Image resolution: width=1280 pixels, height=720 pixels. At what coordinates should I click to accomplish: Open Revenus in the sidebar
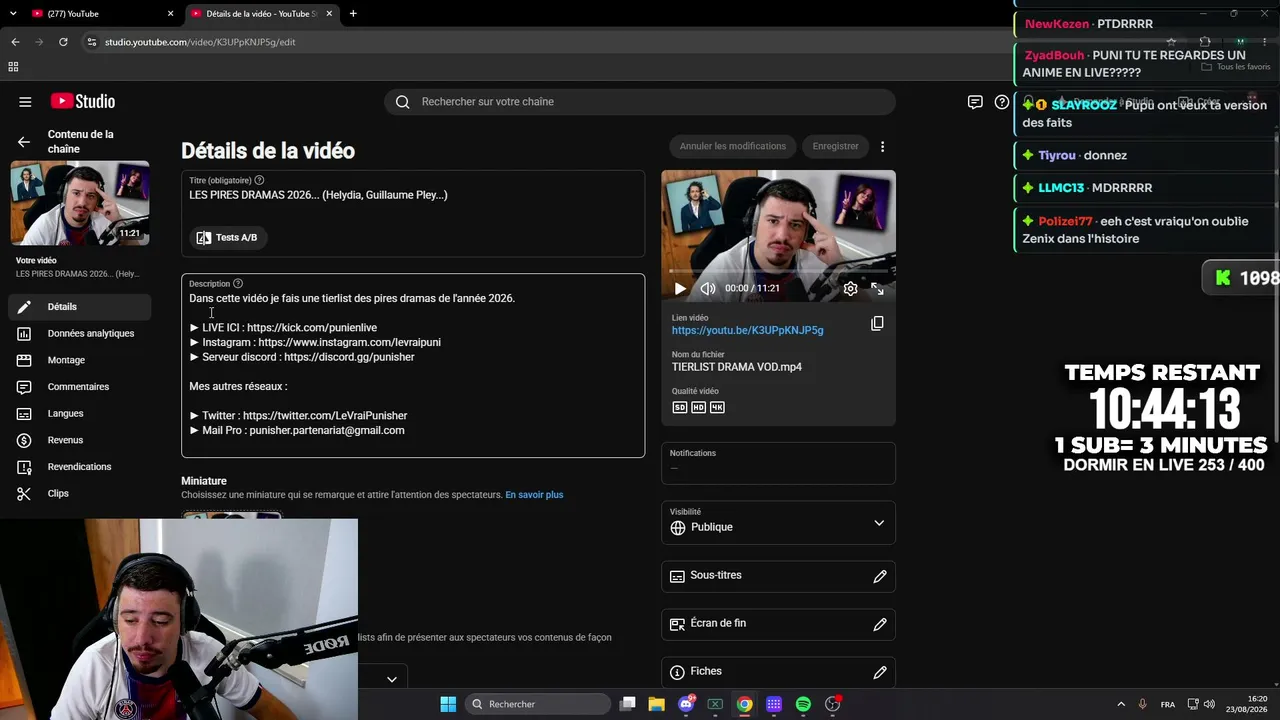[x=80, y=440]
